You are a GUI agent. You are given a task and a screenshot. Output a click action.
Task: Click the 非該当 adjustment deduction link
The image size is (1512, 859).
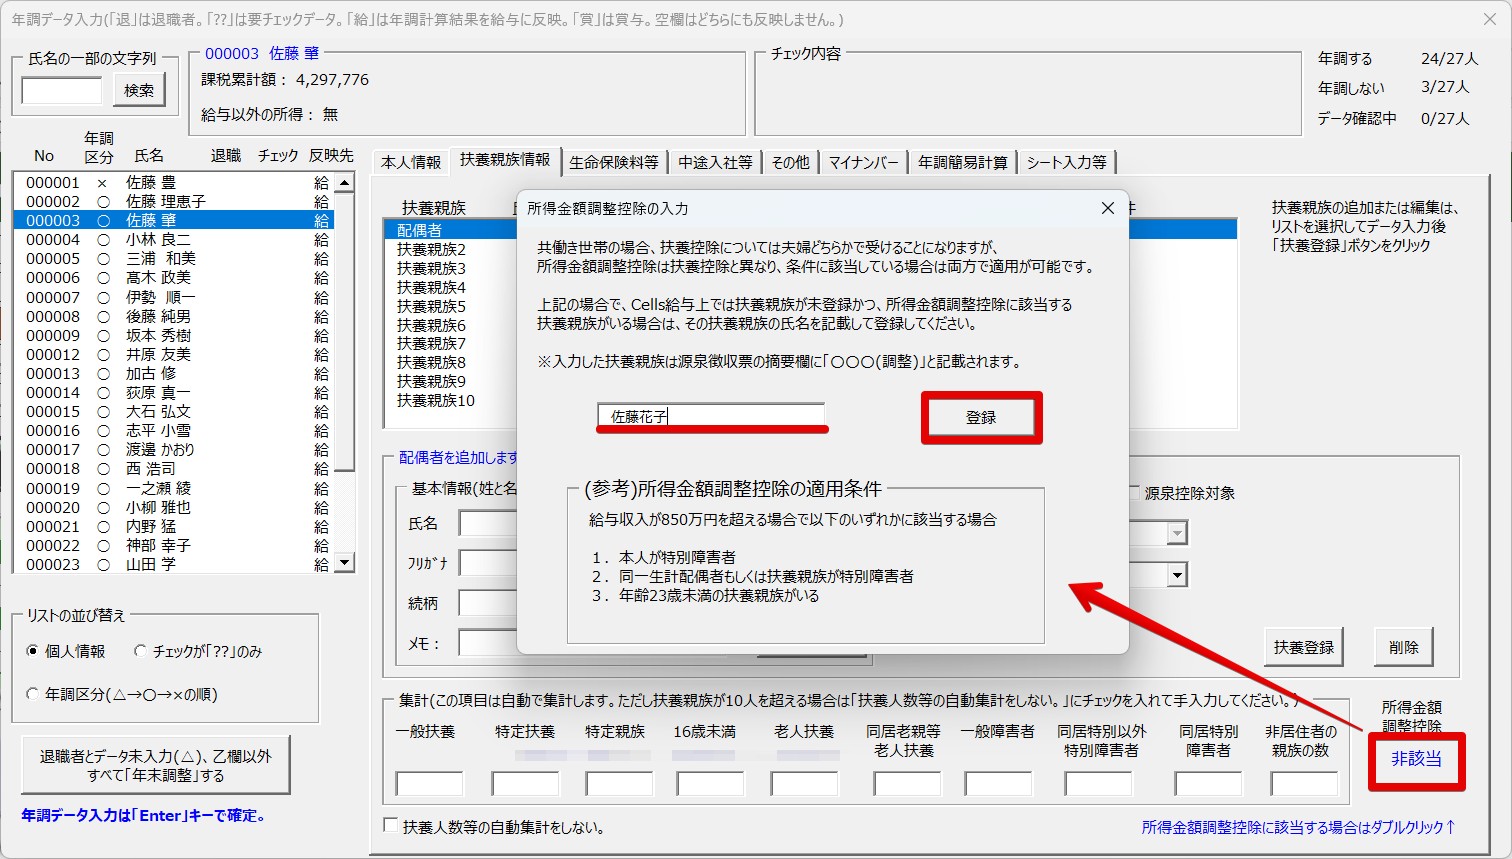(1416, 759)
